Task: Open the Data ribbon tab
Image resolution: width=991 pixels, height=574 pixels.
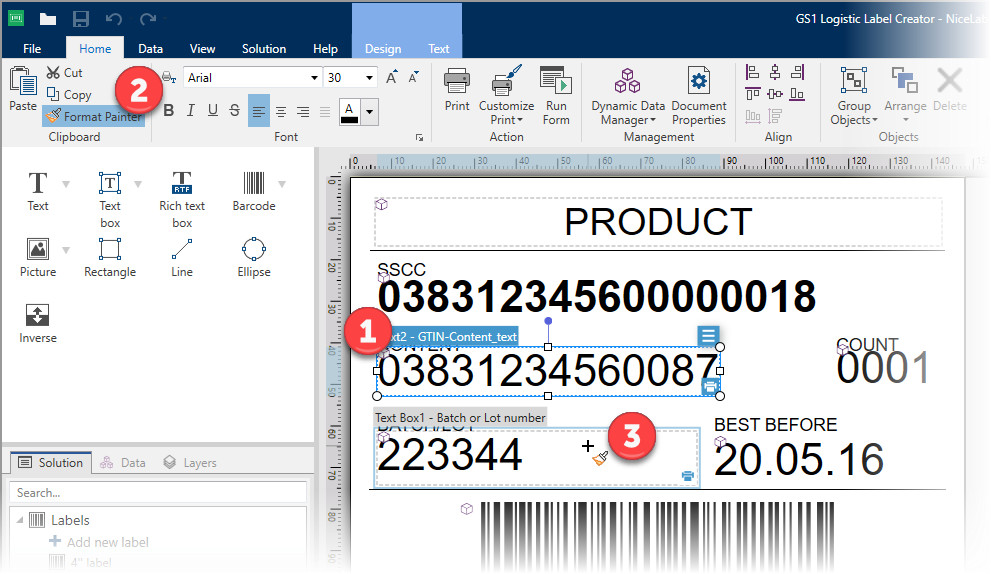Action: pos(151,48)
